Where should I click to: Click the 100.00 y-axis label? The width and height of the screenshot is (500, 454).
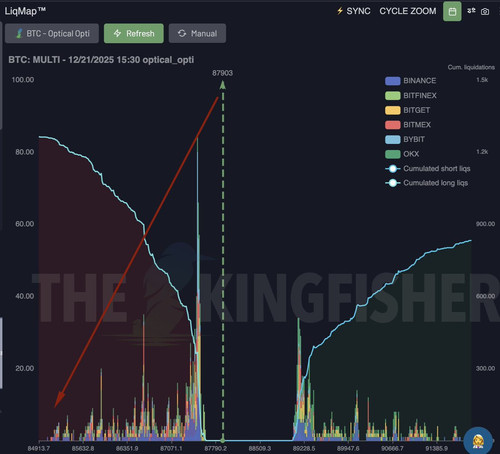click(x=23, y=80)
